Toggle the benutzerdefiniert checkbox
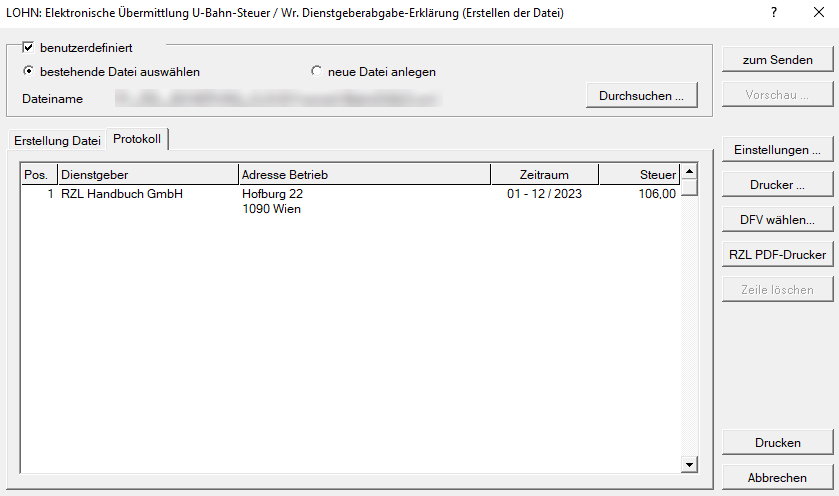This screenshot has height=496, width=839. pos(28,48)
